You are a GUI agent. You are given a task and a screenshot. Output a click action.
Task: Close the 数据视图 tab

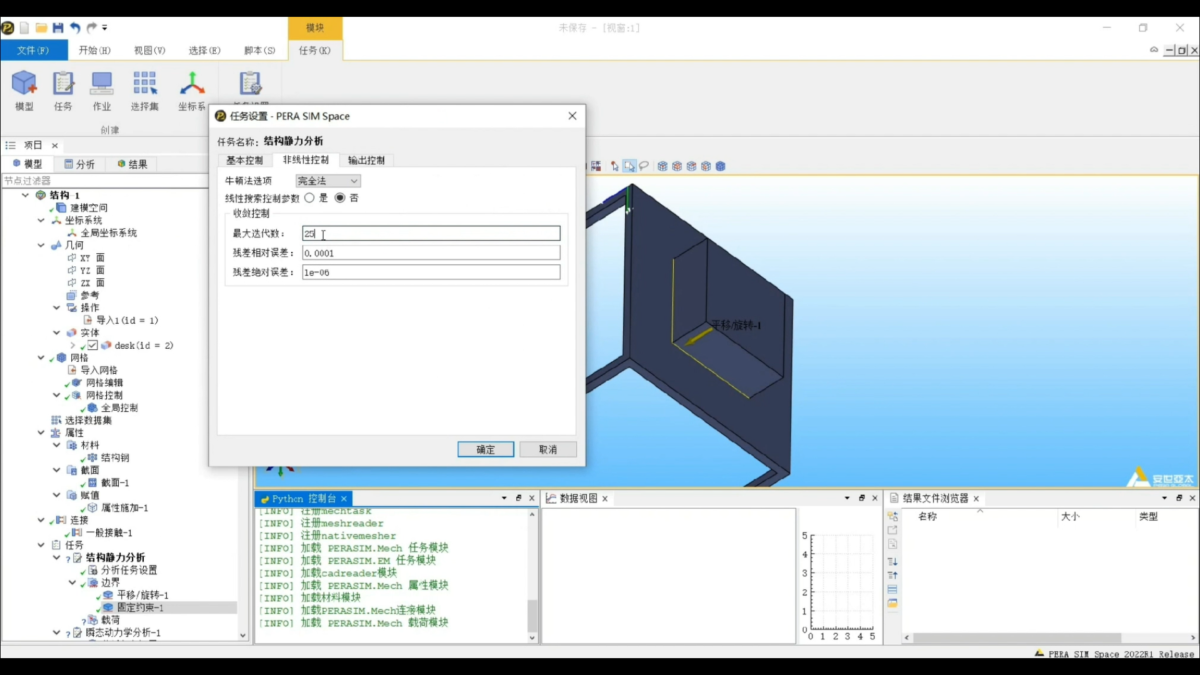tap(606, 498)
